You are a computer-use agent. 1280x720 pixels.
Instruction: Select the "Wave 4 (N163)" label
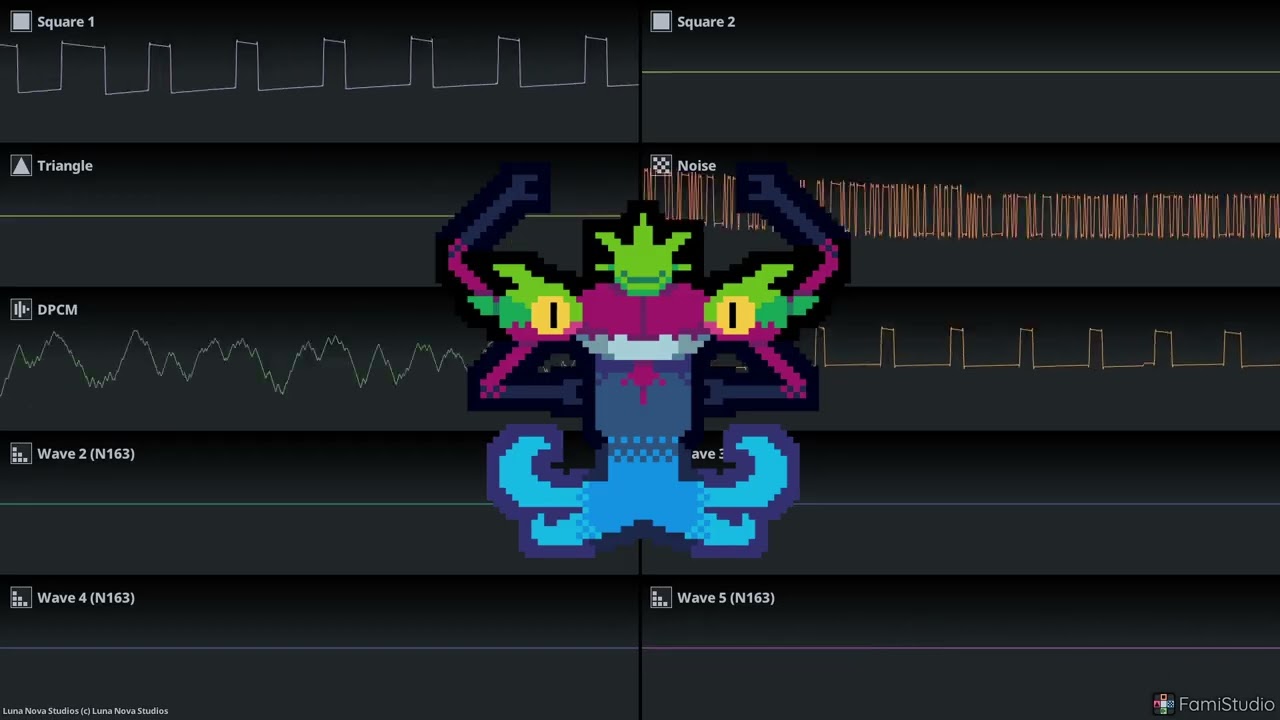click(x=86, y=598)
